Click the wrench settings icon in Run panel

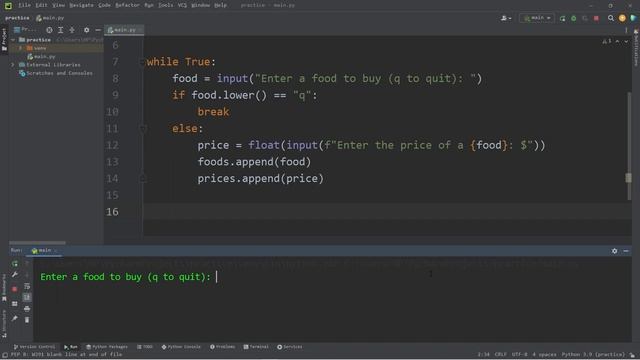pos(15,275)
